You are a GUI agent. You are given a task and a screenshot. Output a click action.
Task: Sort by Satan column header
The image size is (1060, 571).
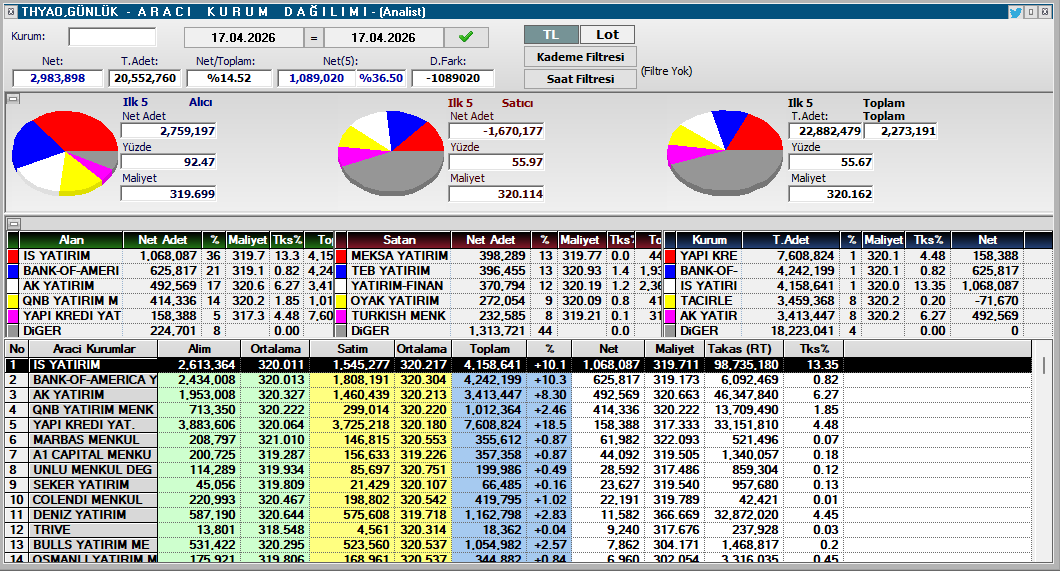pyautogui.click(x=399, y=240)
